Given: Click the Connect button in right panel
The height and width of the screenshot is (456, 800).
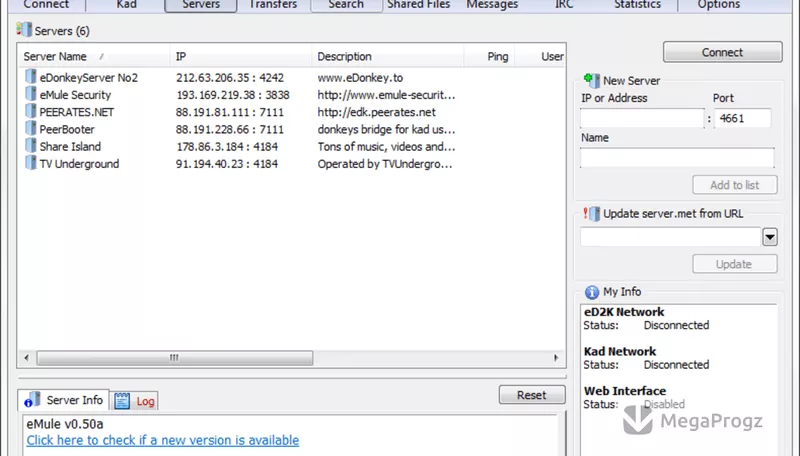Looking at the screenshot, I should pos(722,52).
